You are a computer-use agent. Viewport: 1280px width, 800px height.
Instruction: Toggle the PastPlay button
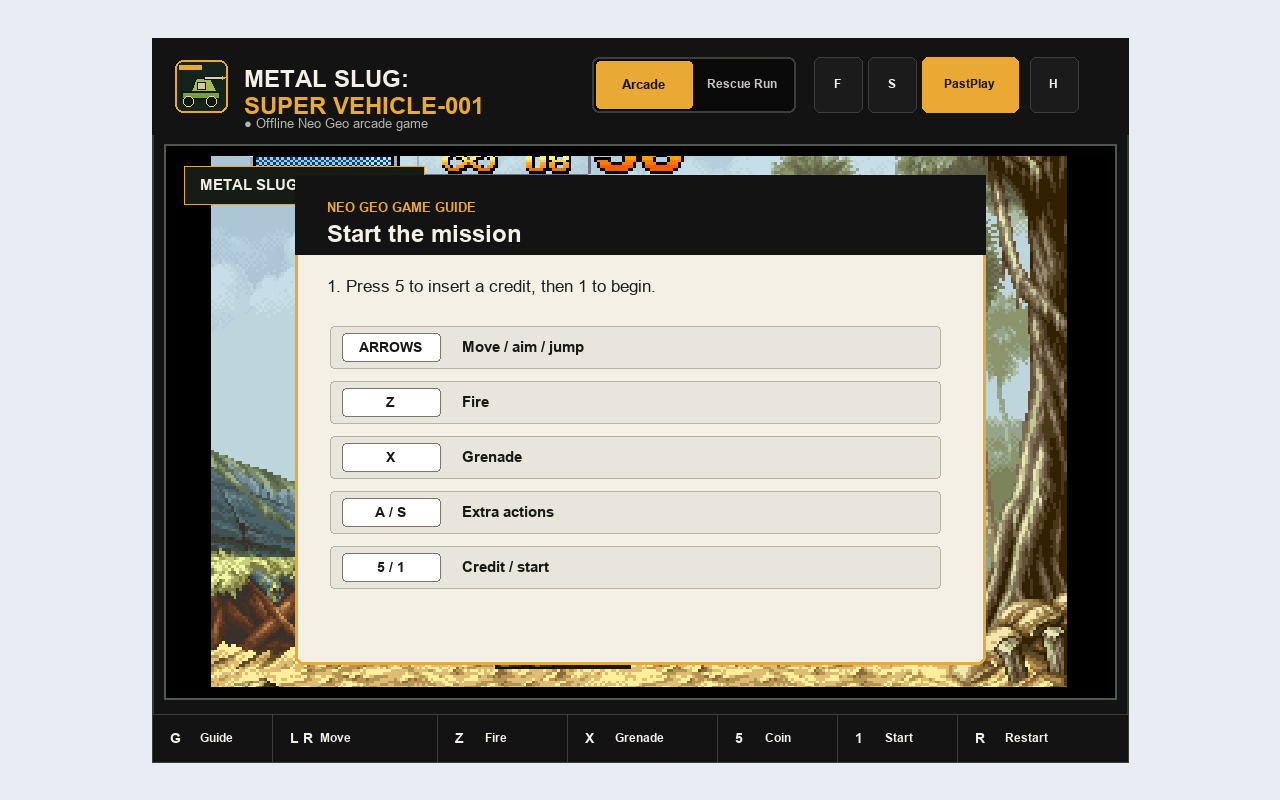coord(970,85)
